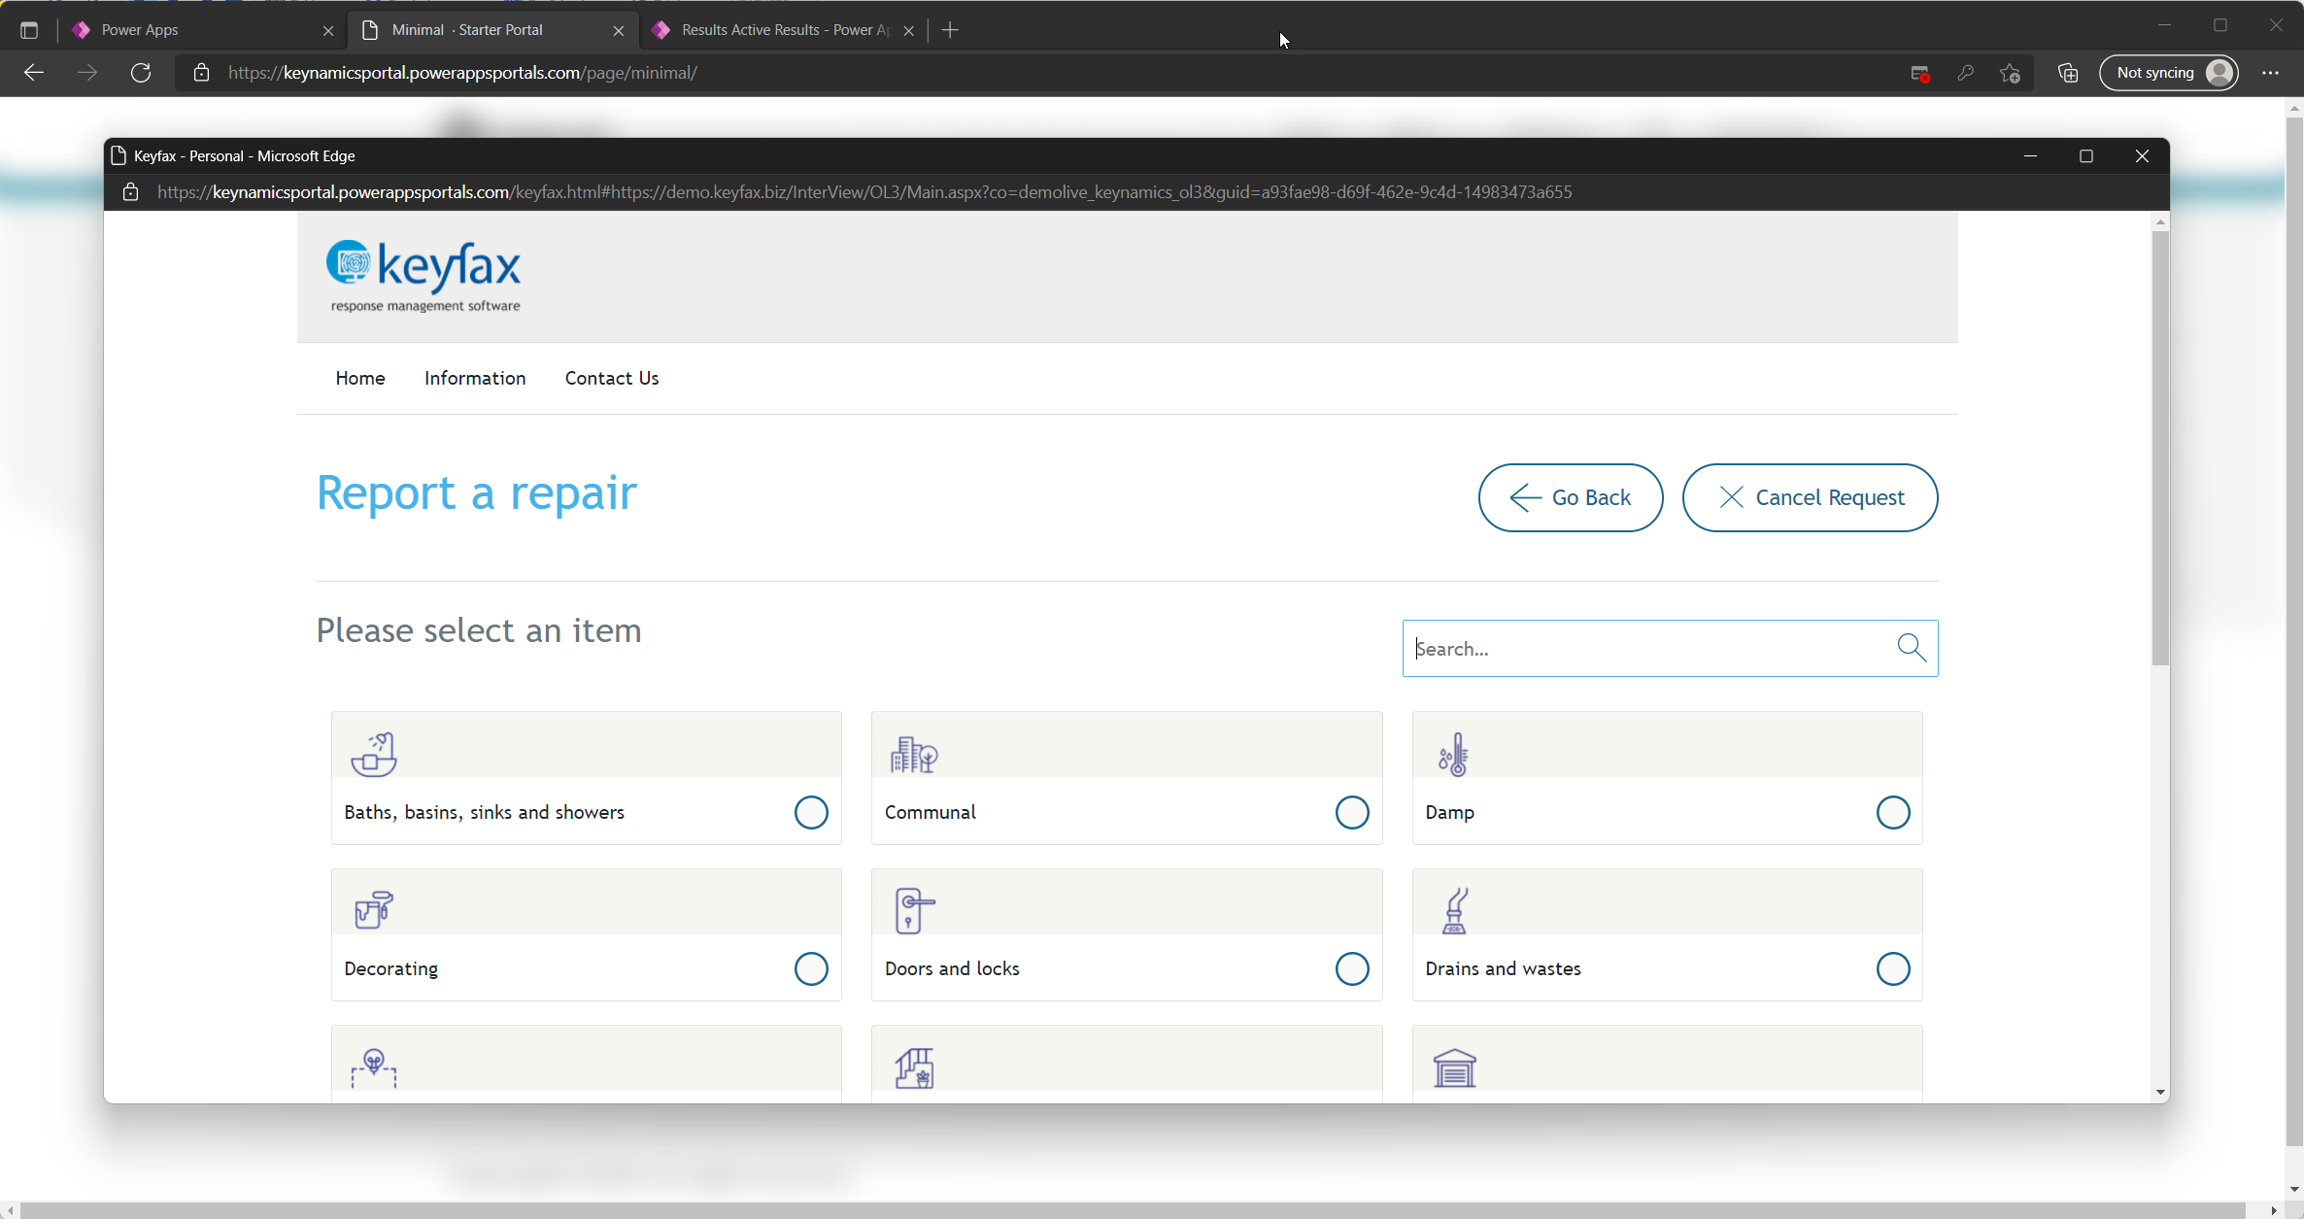Click the Go Back button

point(1570,497)
